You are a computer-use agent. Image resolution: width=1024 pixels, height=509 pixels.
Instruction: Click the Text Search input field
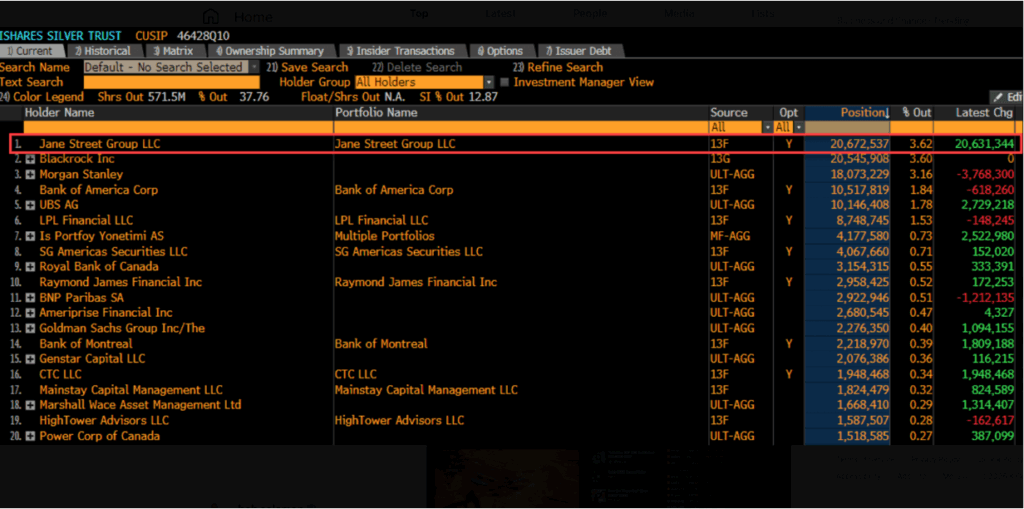[171, 82]
